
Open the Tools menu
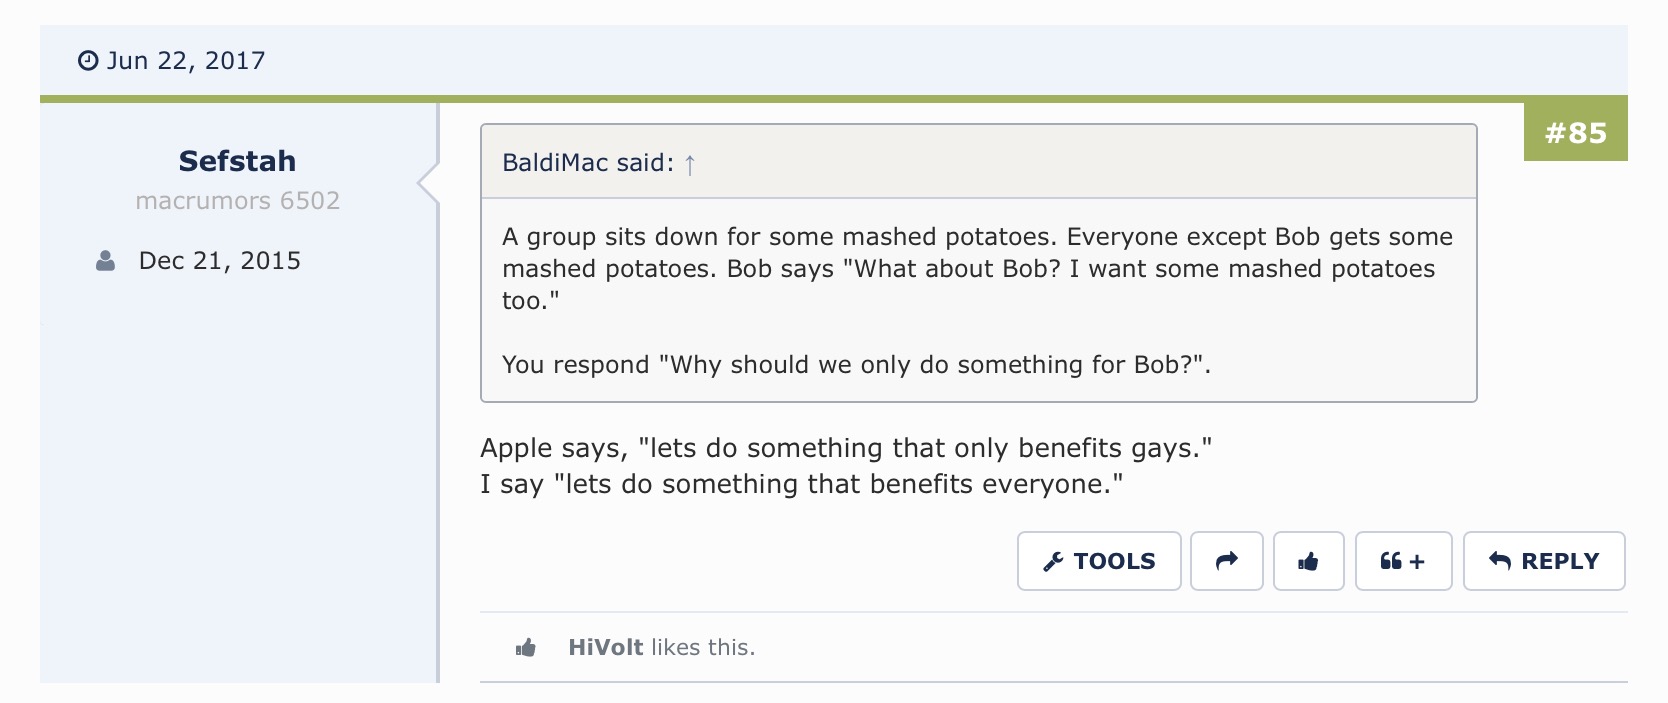[1099, 561]
